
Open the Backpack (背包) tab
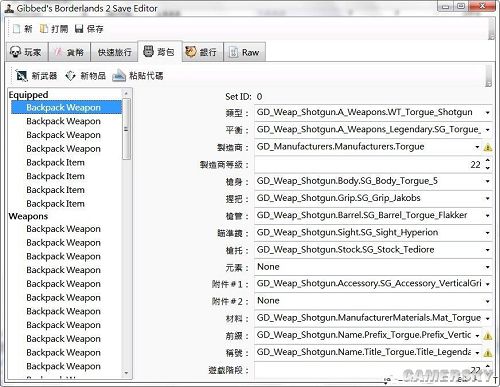pyautogui.click(x=160, y=51)
